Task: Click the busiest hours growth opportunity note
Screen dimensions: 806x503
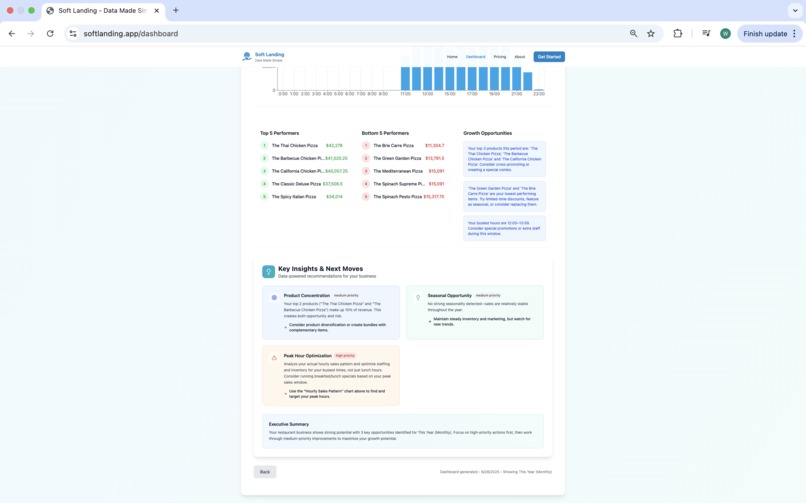Action: click(504, 228)
